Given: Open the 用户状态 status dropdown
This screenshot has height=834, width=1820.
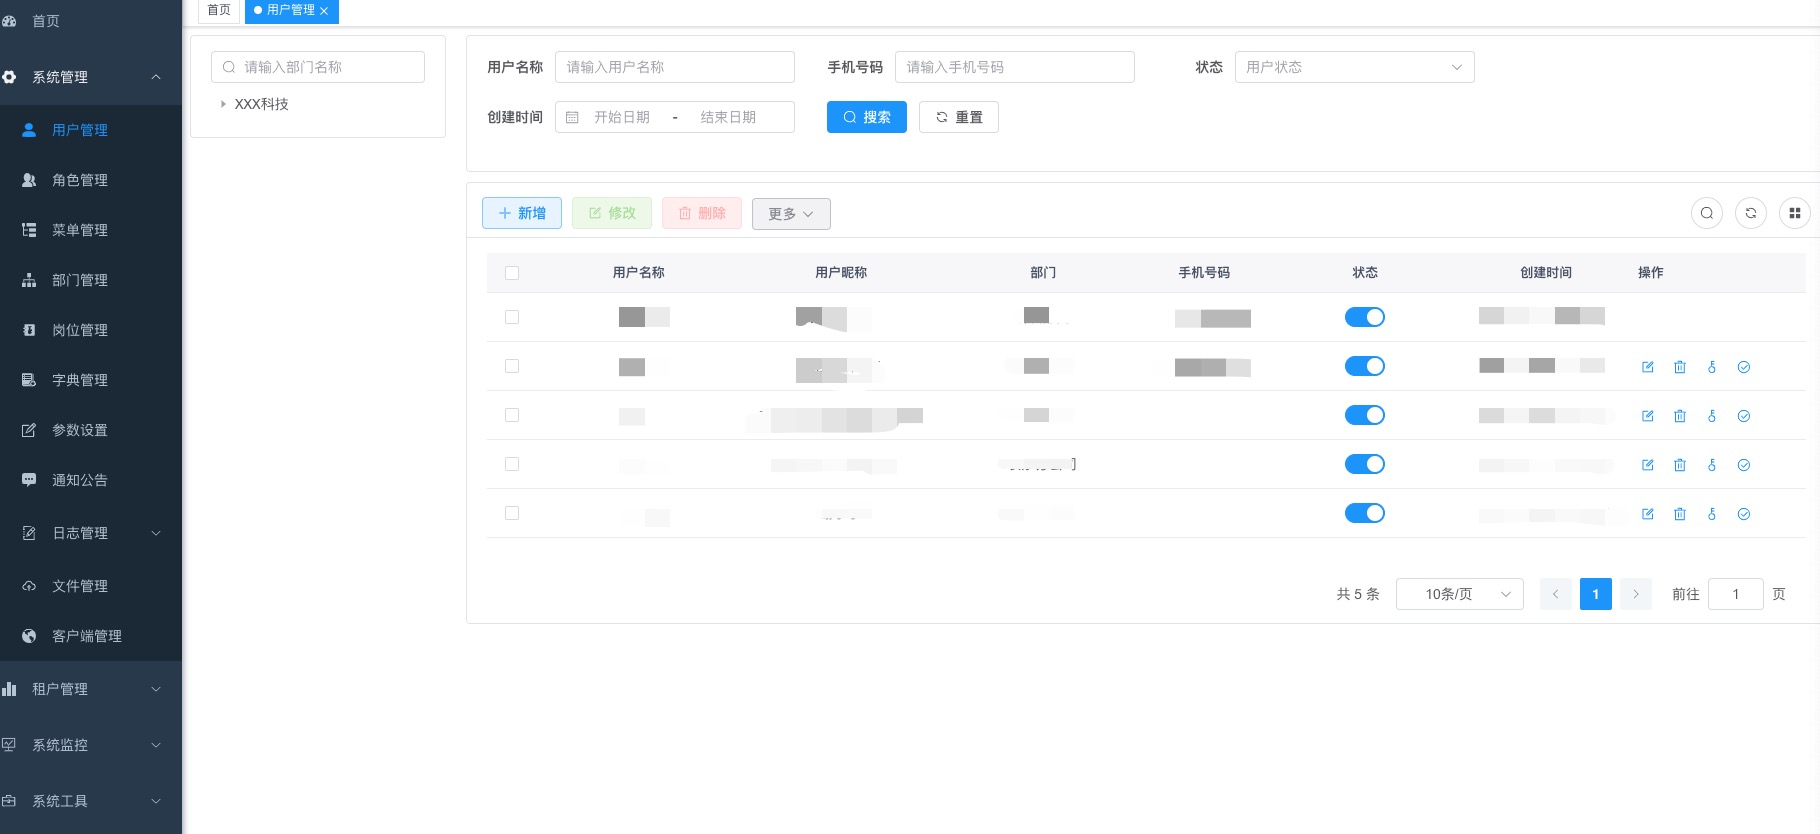Looking at the screenshot, I should tap(1354, 67).
